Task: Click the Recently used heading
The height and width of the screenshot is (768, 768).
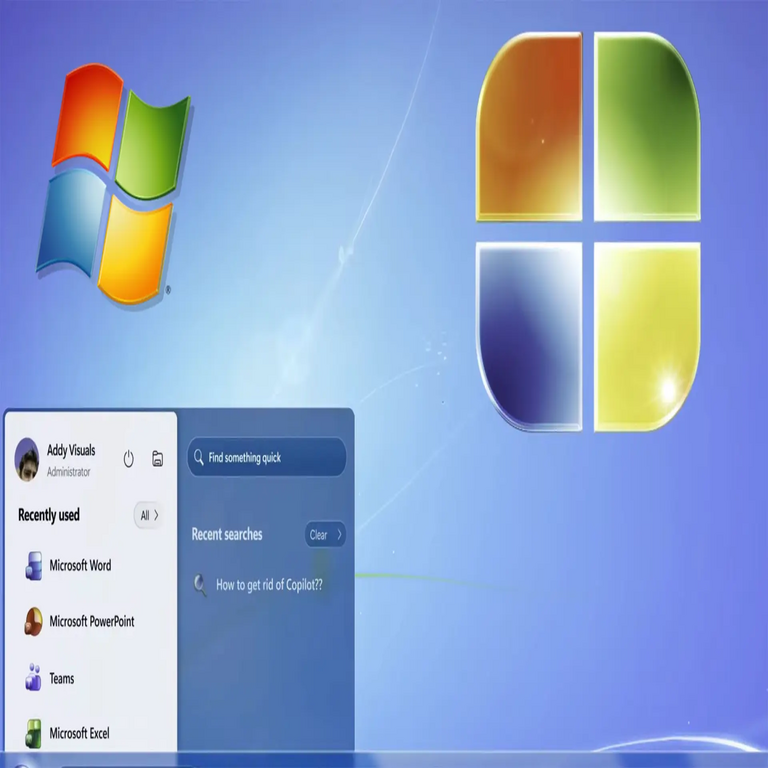Action: point(48,515)
